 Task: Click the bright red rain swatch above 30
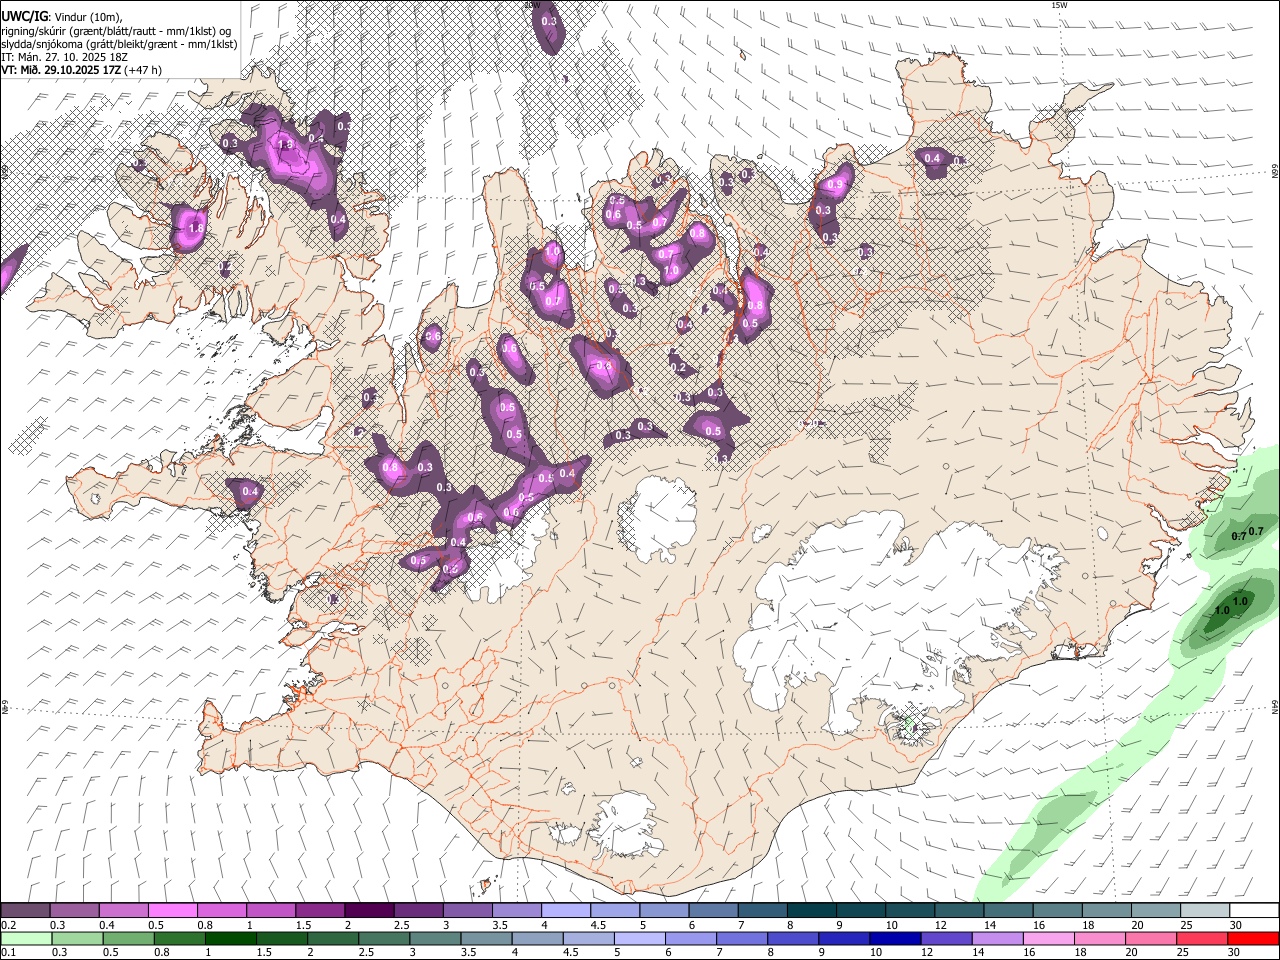(1254, 939)
